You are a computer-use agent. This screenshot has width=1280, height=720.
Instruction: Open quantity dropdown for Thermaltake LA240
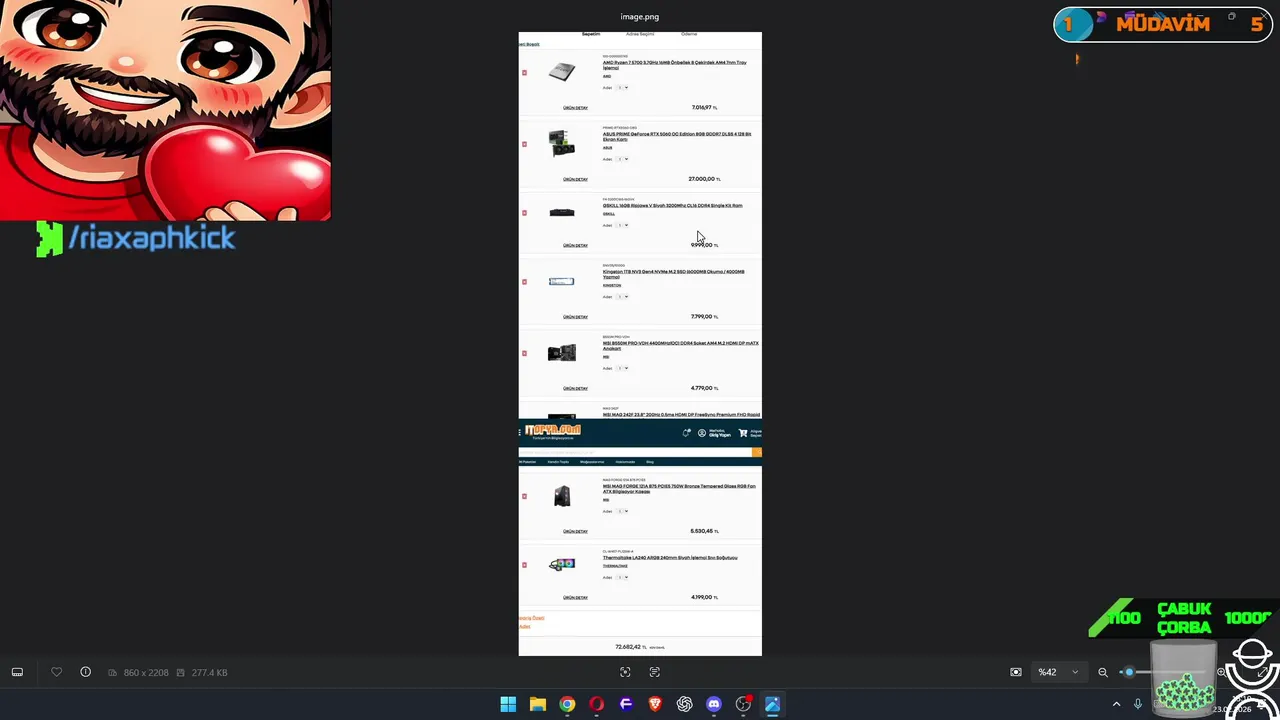click(622, 577)
